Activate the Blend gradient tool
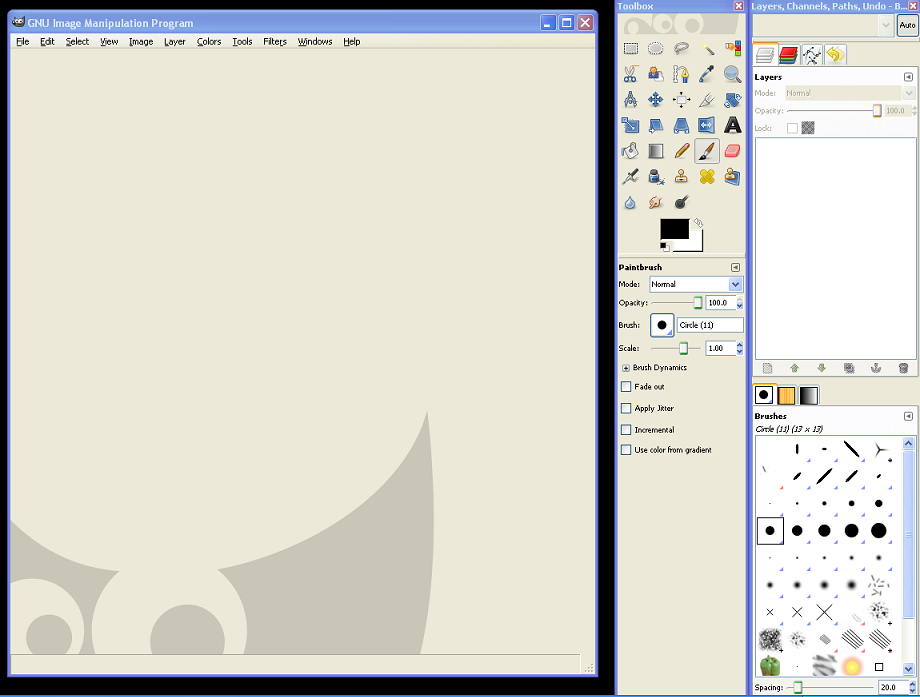 (656, 151)
